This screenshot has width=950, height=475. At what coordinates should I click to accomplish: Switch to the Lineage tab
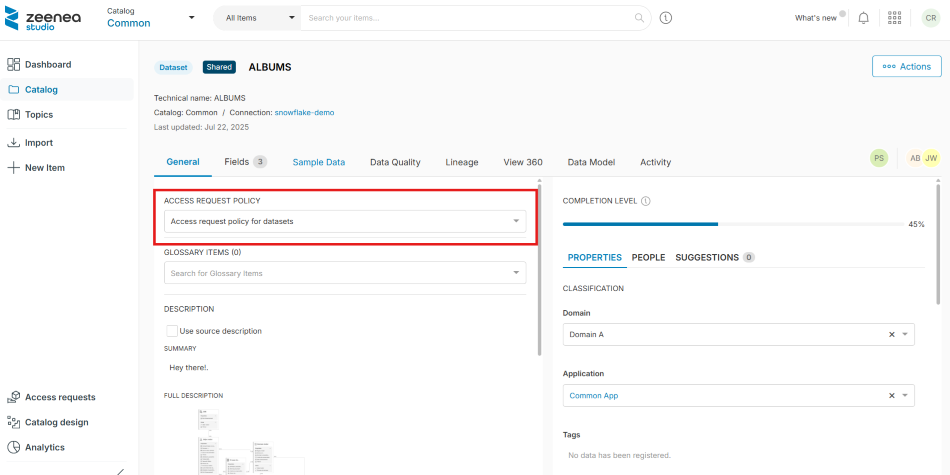[x=461, y=162]
